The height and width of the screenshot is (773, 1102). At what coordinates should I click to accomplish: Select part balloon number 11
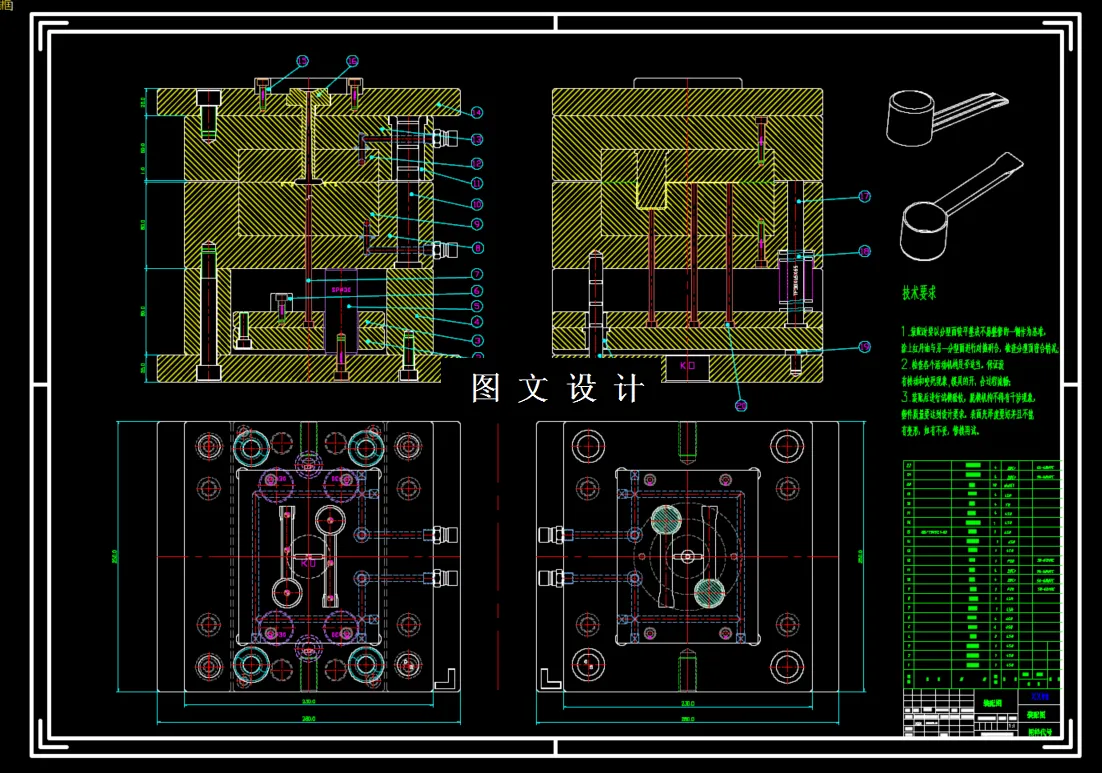coord(477,183)
